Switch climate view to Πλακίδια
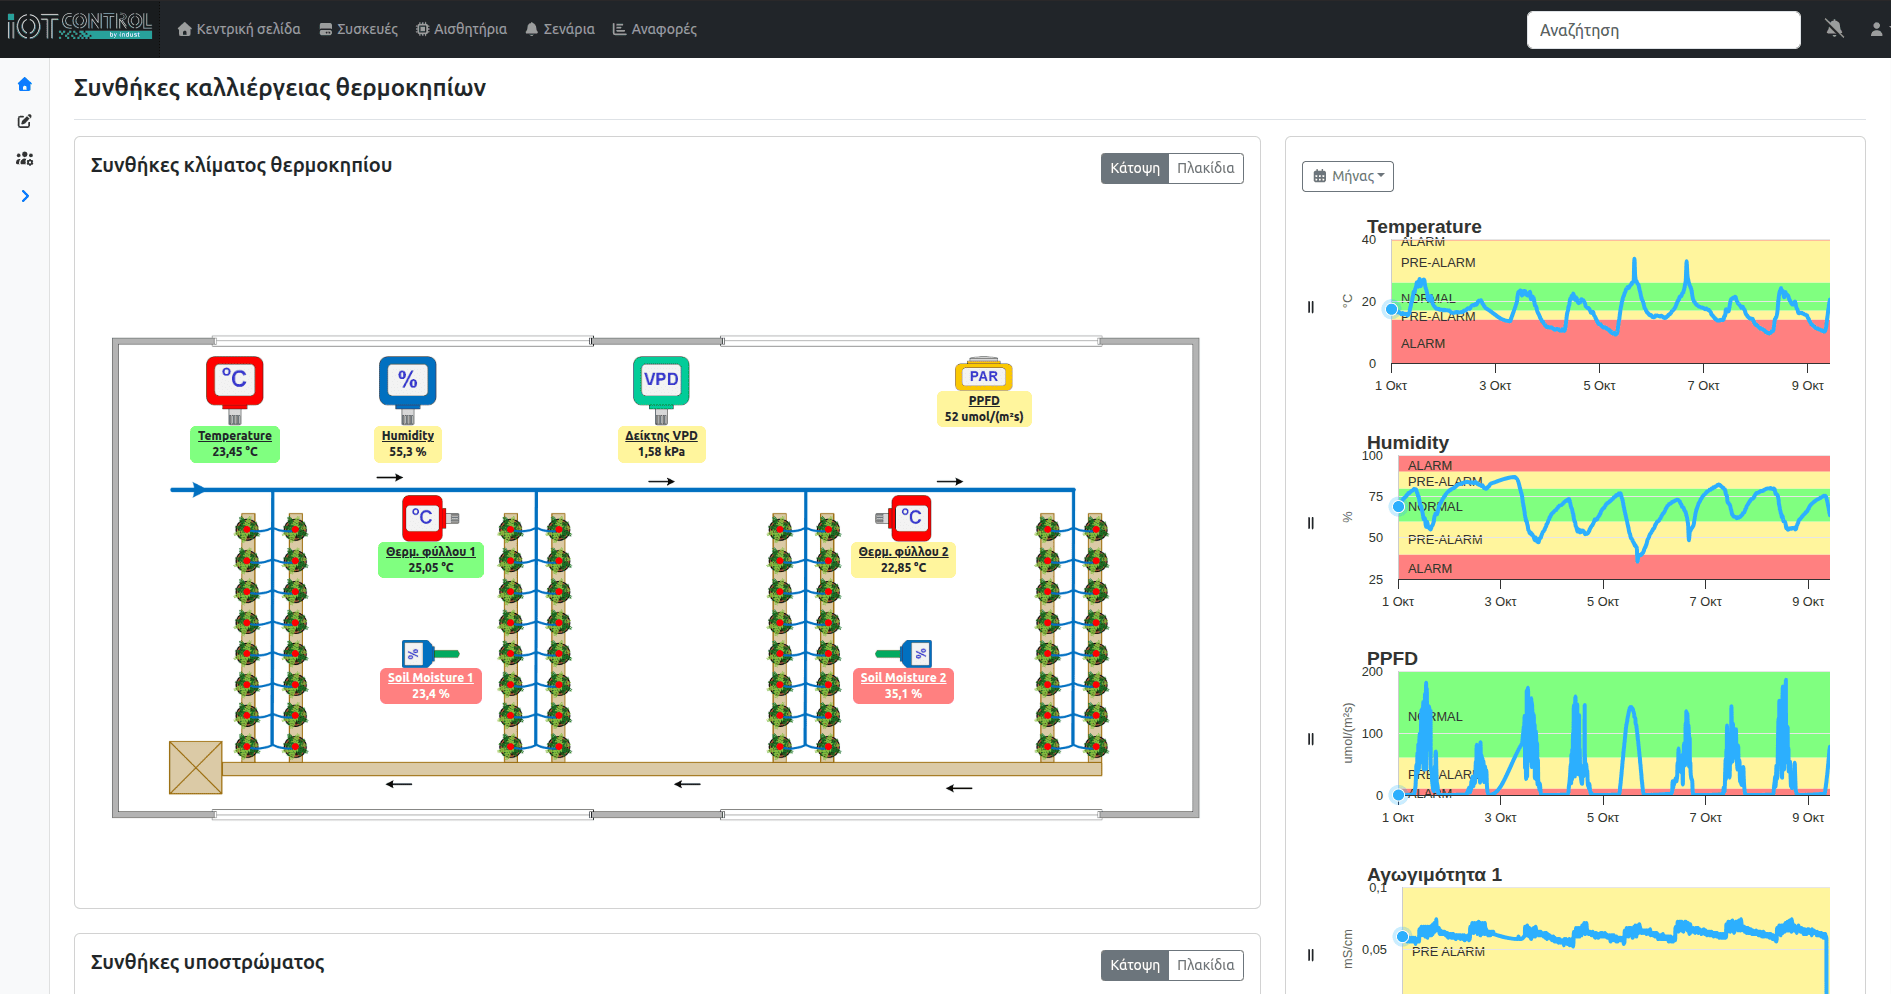 1205,168
